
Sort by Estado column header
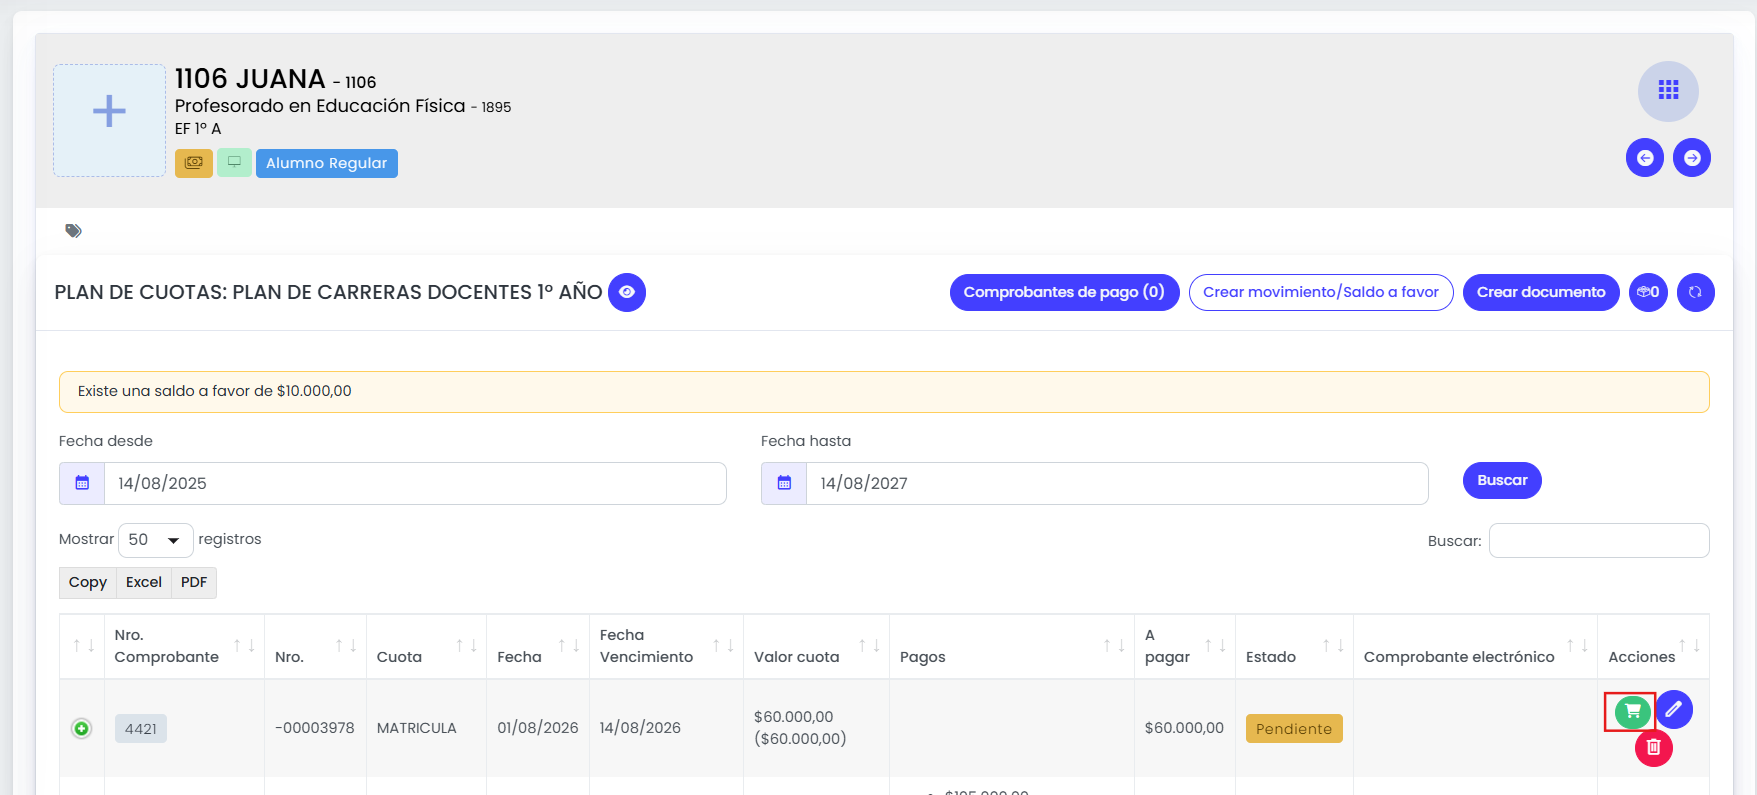(1294, 646)
